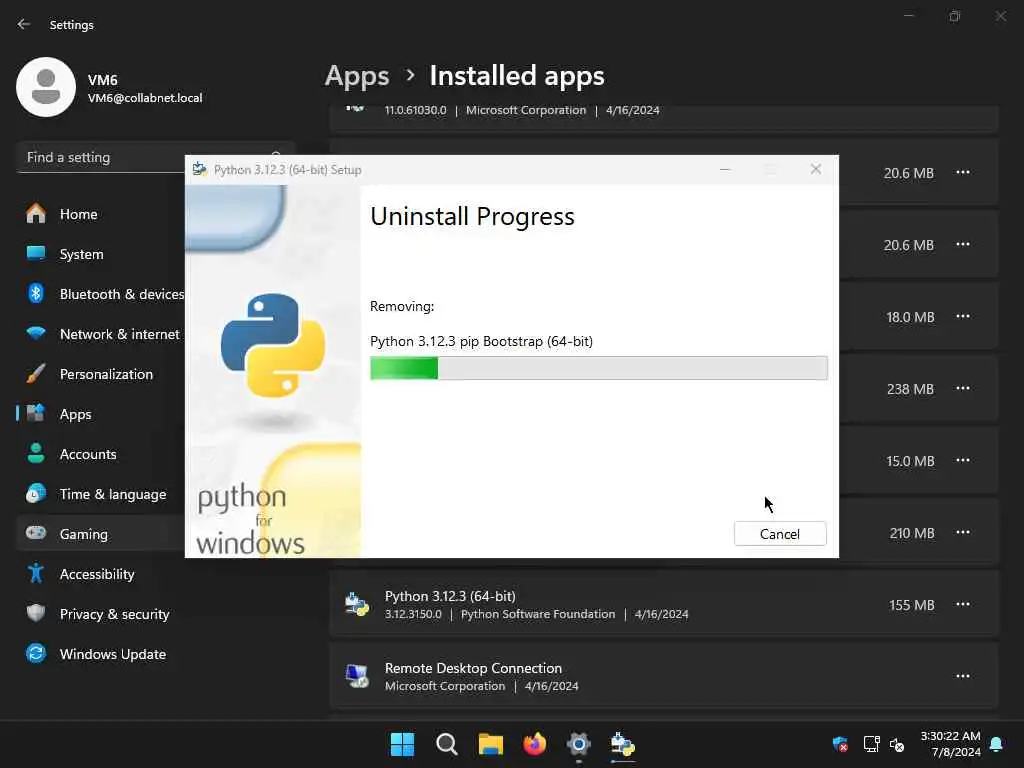This screenshot has width=1024, height=768.
Task: Click the Personalization brush icon
Action: [36, 374]
